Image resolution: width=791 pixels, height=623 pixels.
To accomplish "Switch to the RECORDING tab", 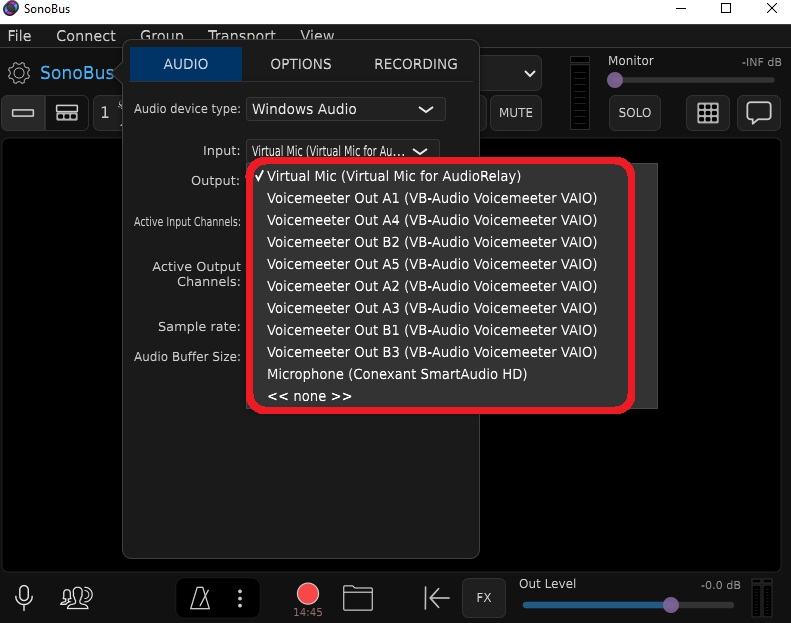I will coord(416,64).
